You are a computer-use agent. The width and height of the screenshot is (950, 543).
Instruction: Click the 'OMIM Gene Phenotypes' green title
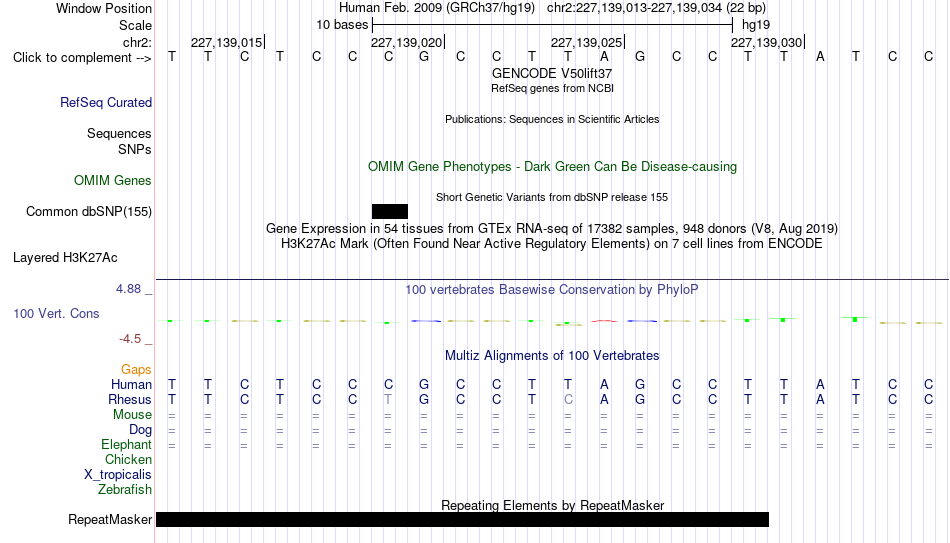click(x=552, y=167)
